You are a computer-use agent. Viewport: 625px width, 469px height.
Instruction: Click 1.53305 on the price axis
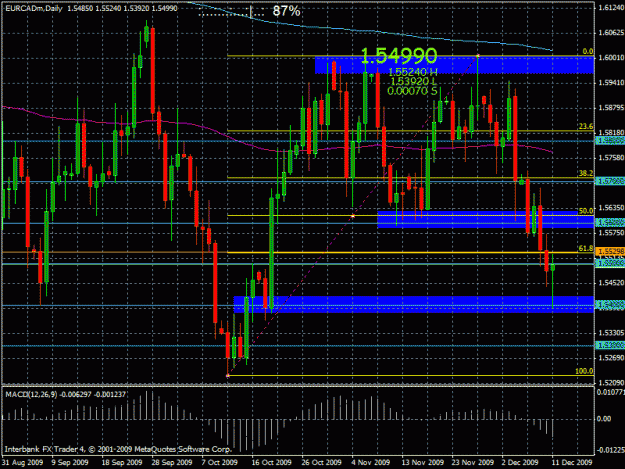click(611, 332)
